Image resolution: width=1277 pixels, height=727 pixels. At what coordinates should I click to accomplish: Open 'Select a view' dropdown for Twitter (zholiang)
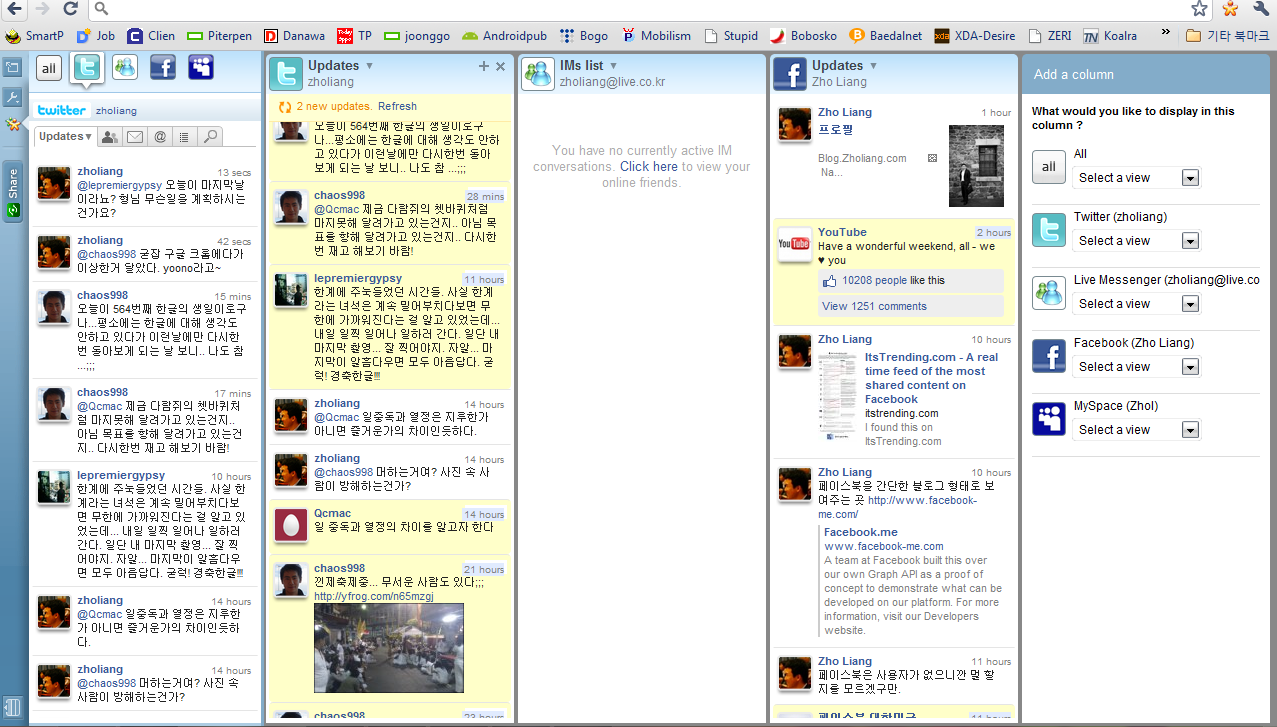[x=1136, y=241]
